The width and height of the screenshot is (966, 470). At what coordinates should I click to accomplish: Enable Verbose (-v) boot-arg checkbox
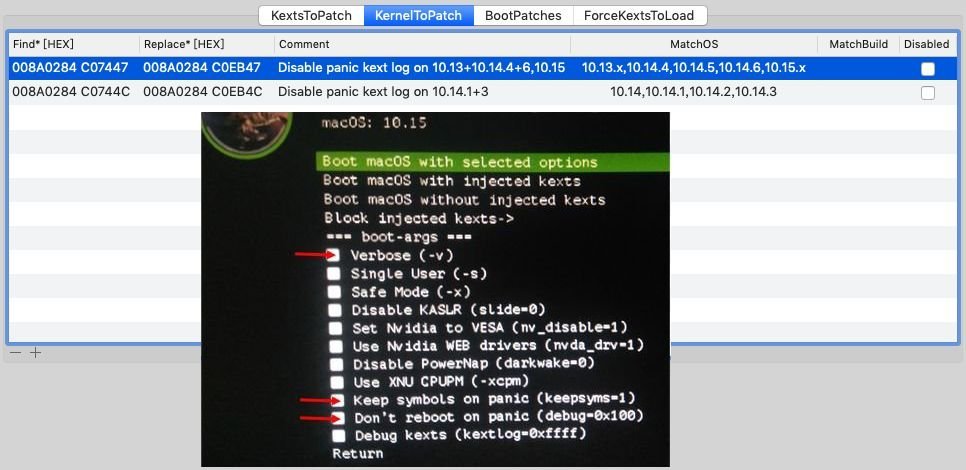pyautogui.click(x=333, y=254)
